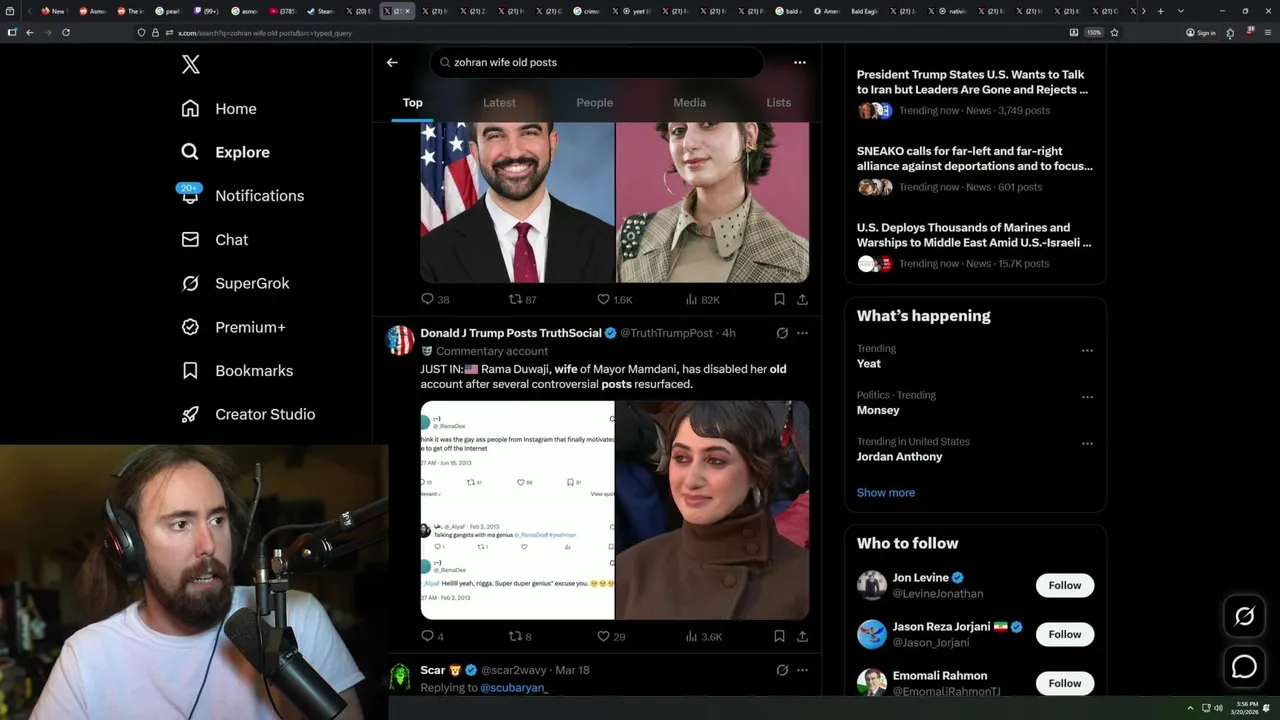The image size is (1280, 720).
Task: View analytics of the 3.6K views post
Action: coord(703,636)
